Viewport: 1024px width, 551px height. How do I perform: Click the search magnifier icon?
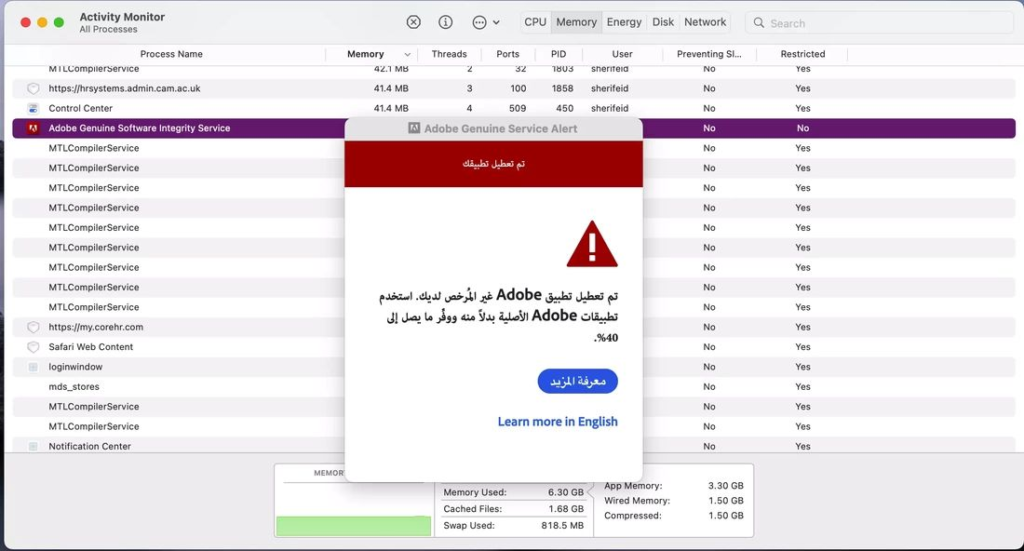[758, 23]
